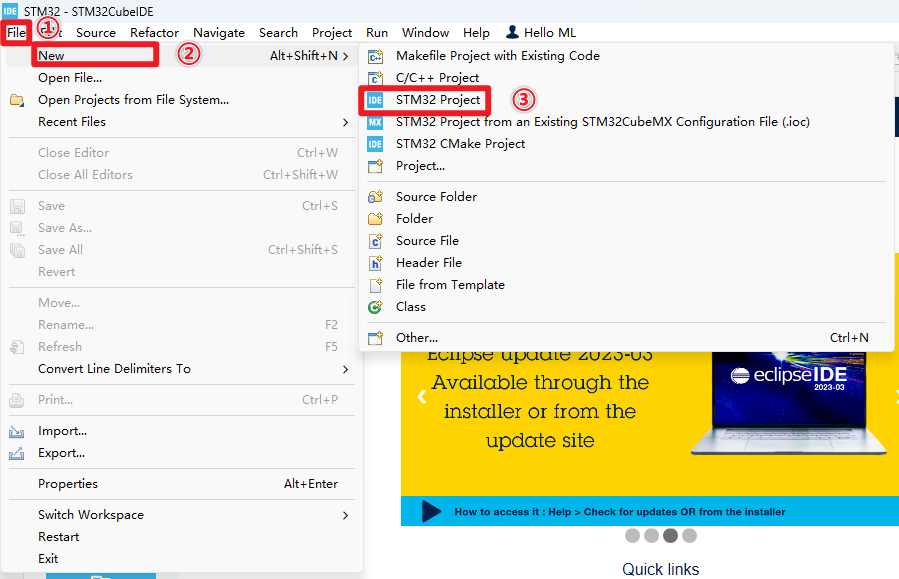This screenshot has width=899, height=579.
Task: Click the folder icon beside Open Projects
Action: point(17,100)
